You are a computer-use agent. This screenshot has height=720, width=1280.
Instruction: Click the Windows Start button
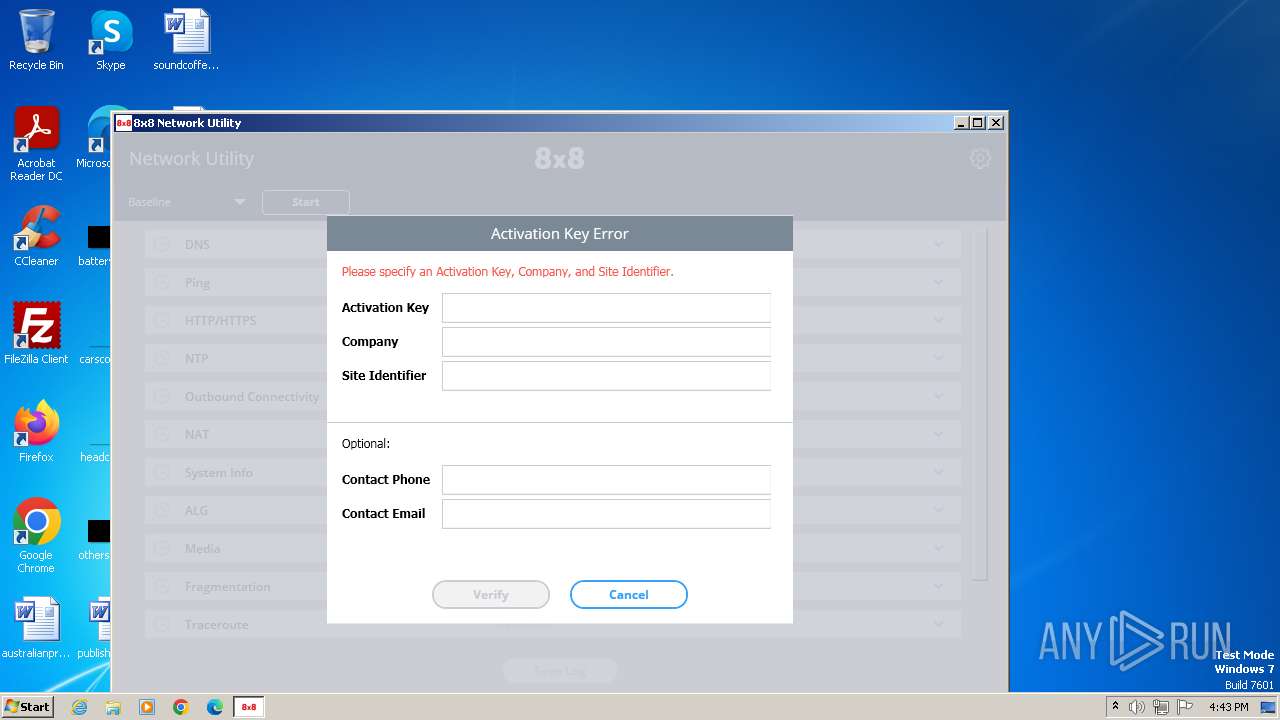tap(28, 706)
